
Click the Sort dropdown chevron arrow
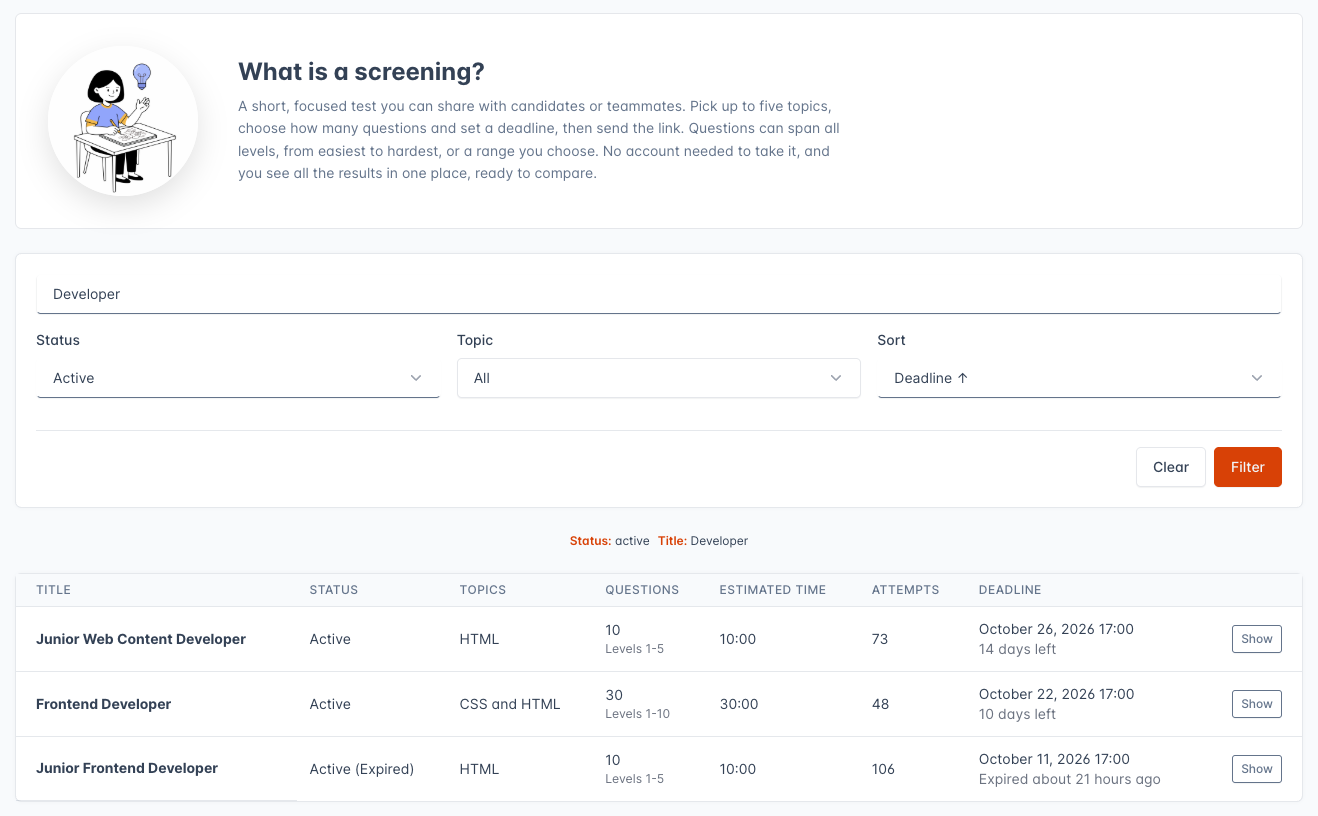pyautogui.click(x=1257, y=378)
